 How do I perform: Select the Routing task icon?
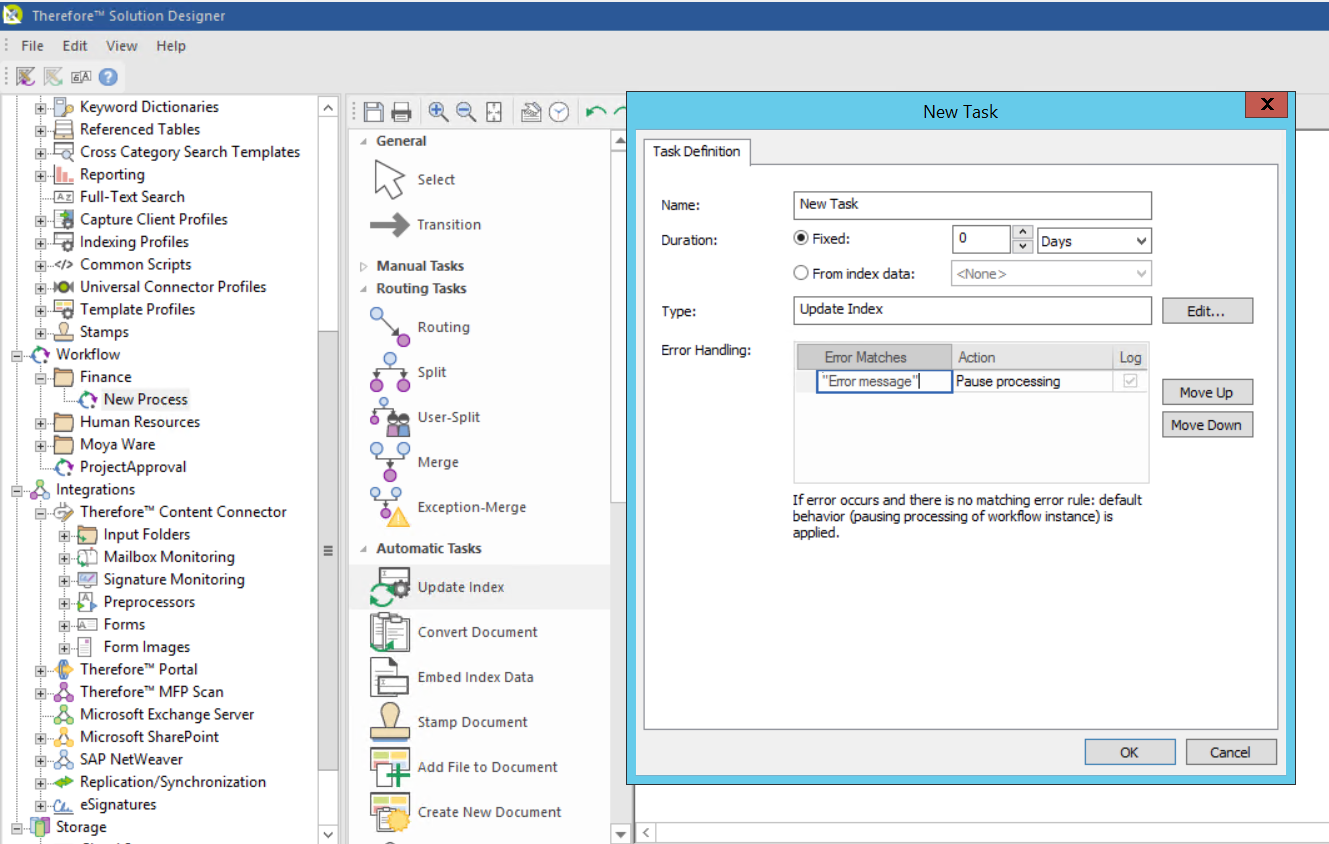390,327
